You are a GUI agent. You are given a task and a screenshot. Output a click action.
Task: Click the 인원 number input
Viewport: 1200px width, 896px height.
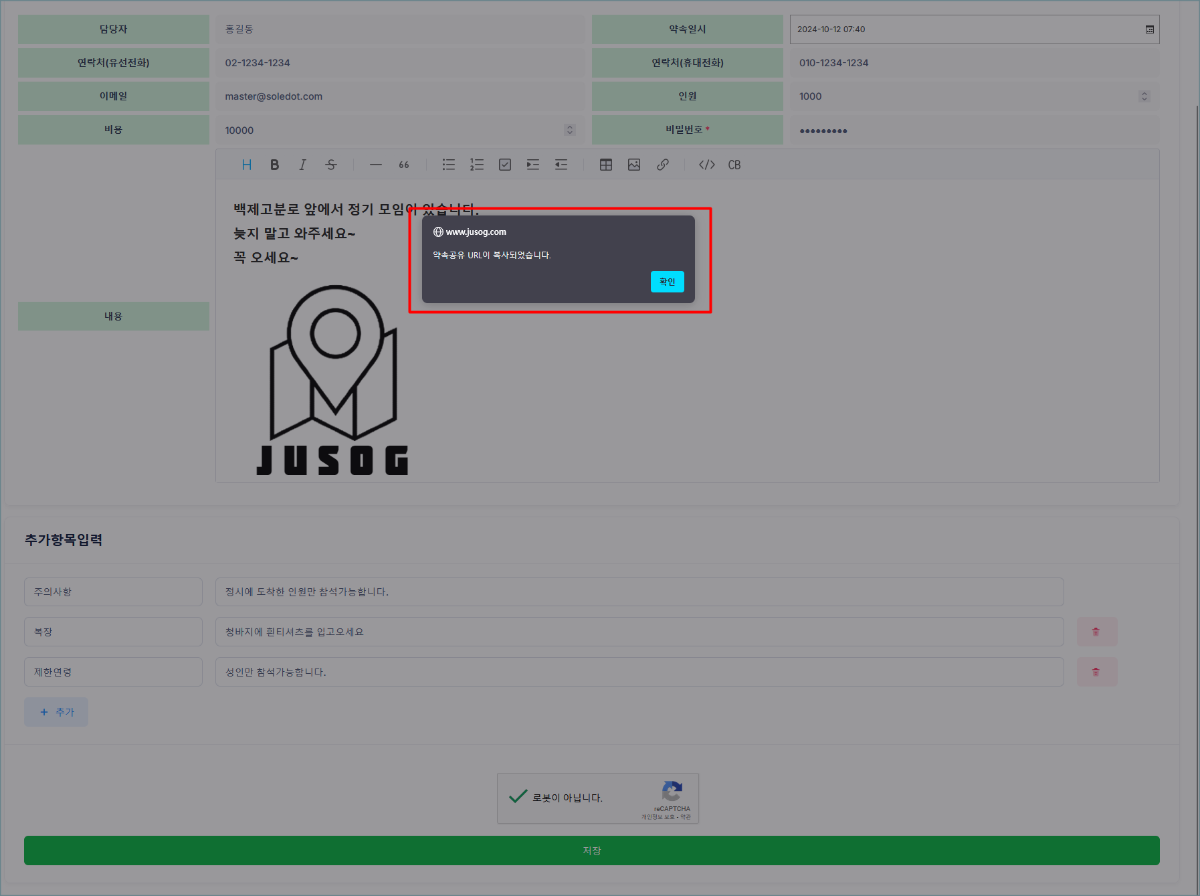click(975, 96)
